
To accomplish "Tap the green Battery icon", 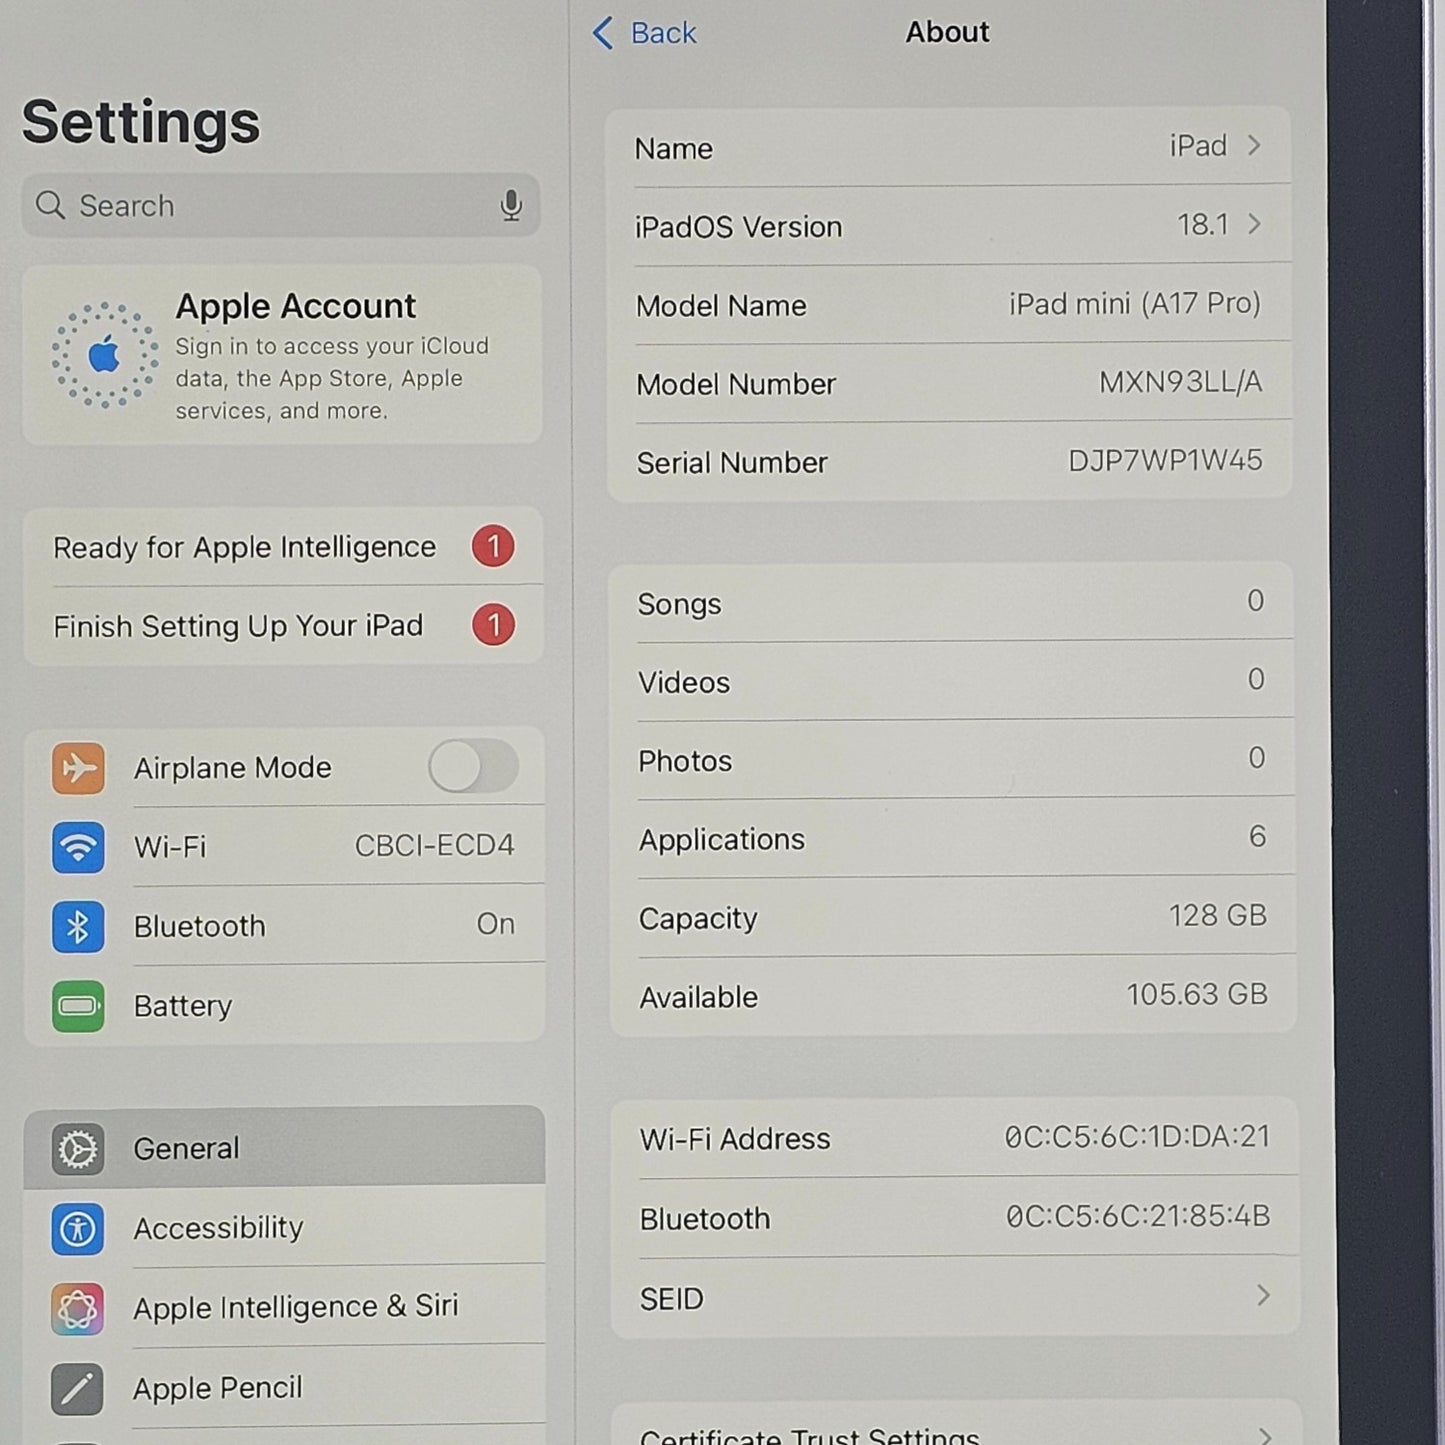I will point(78,1006).
